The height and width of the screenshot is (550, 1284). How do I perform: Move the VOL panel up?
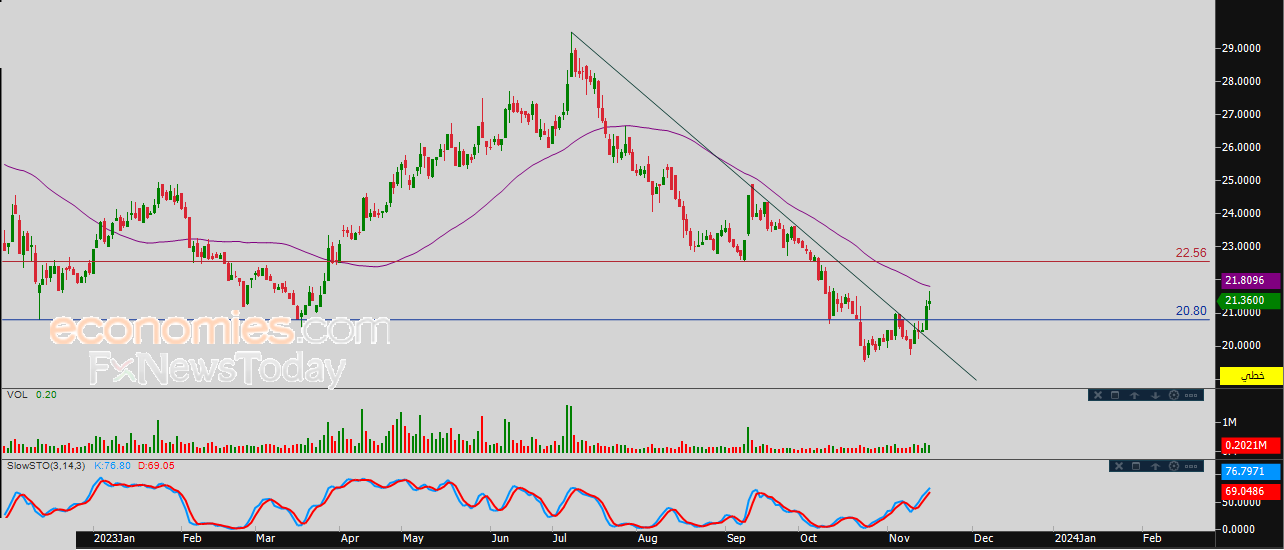[x=1135, y=395]
